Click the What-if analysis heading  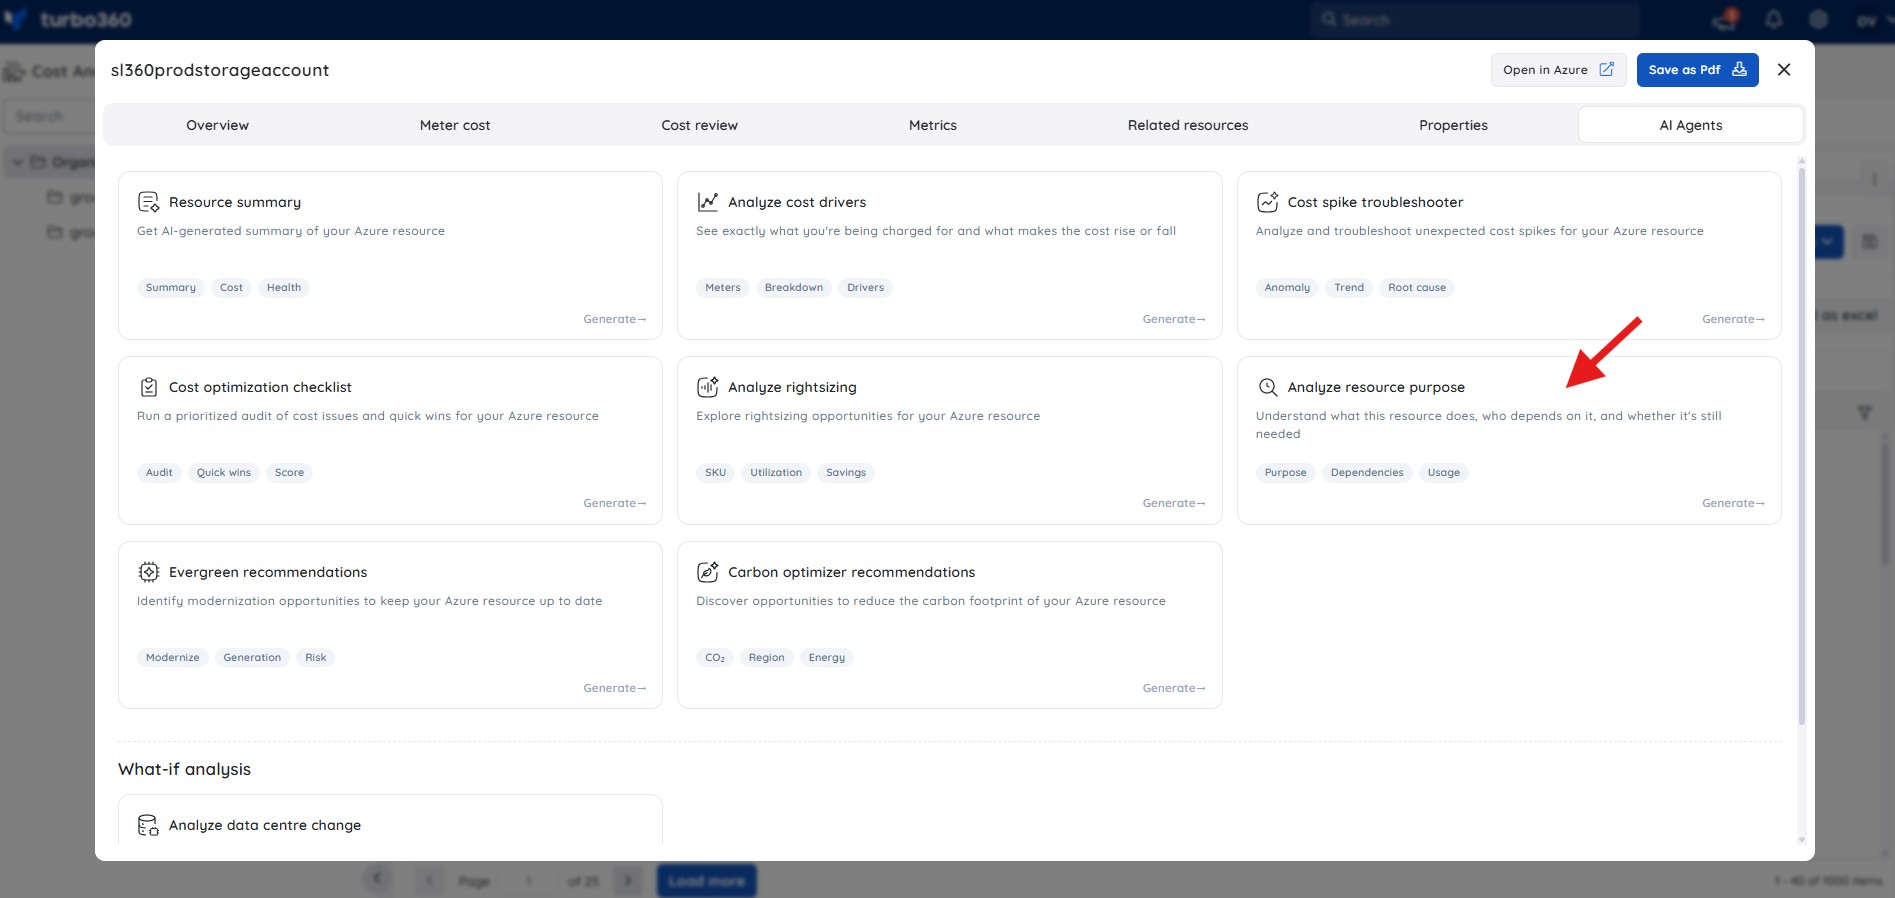point(185,769)
